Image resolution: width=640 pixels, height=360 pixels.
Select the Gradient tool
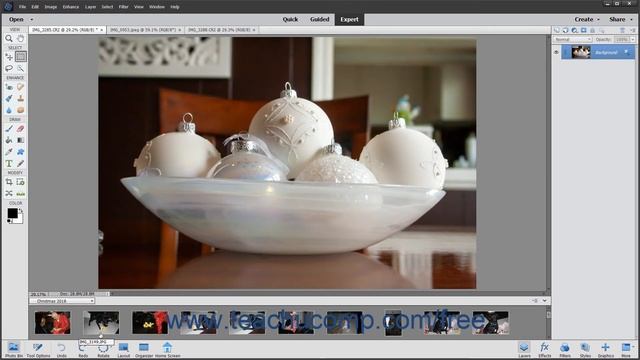tap(20, 140)
